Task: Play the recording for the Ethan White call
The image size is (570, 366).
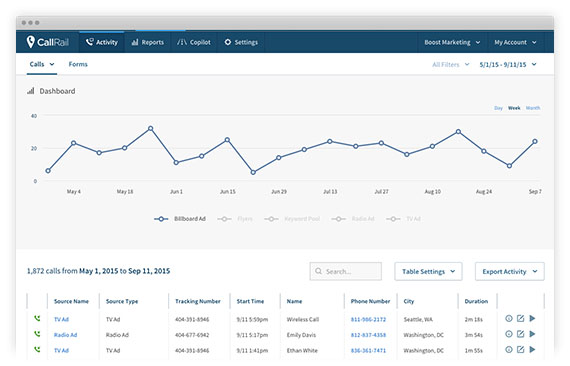Action: 532,349
